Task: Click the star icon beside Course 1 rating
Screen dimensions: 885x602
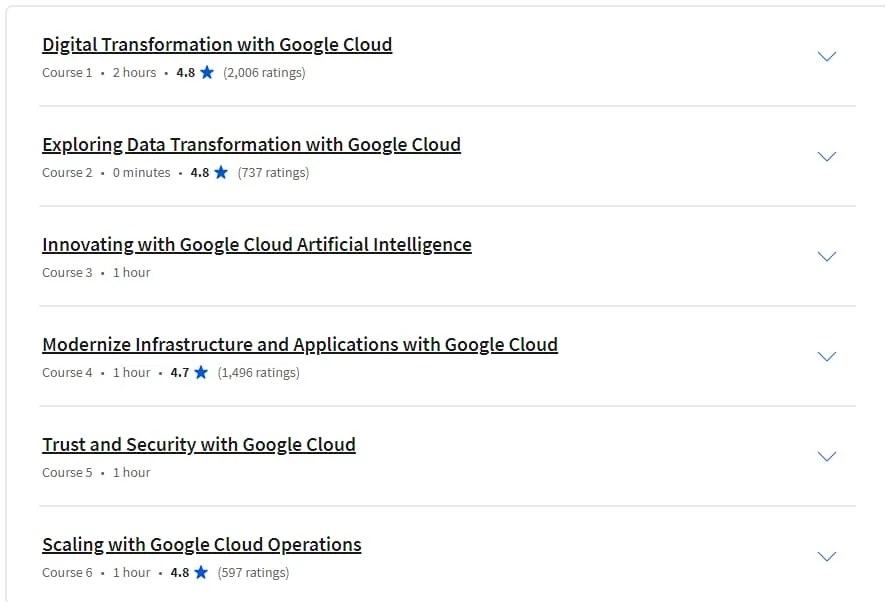Action: (207, 72)
